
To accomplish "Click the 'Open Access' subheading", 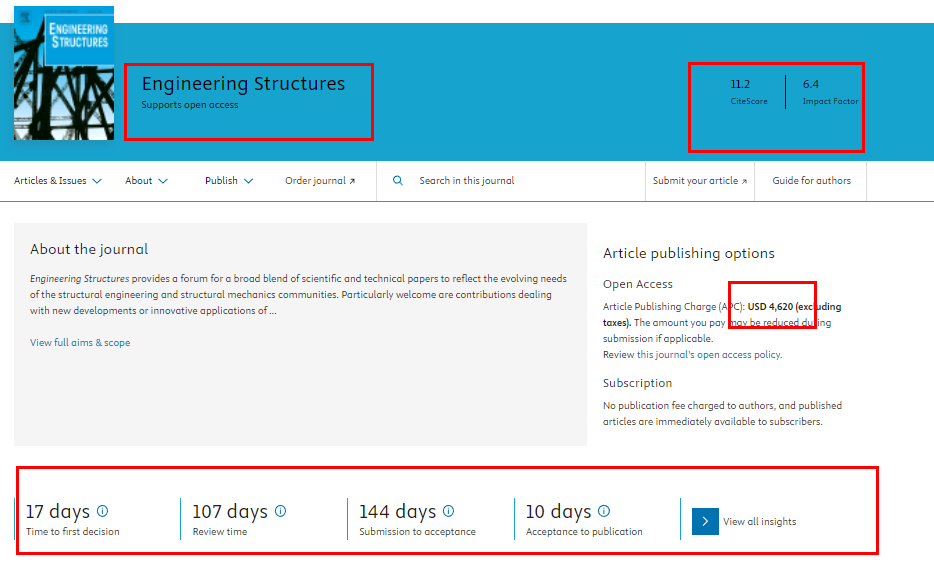I will (637, 284).
